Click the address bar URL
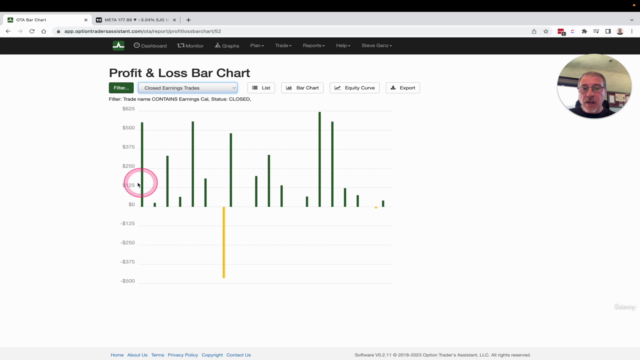 tap(142, 31)
